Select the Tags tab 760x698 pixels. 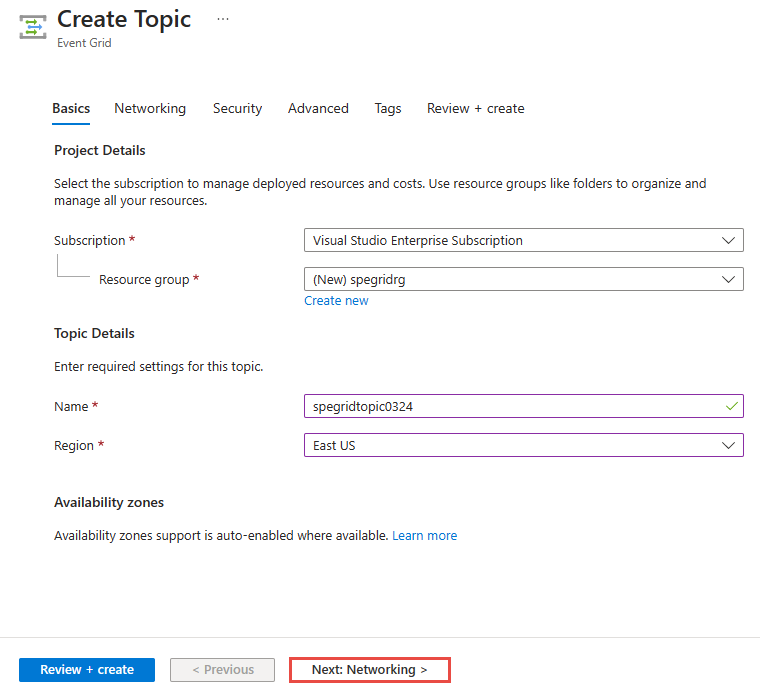[388, 109]
